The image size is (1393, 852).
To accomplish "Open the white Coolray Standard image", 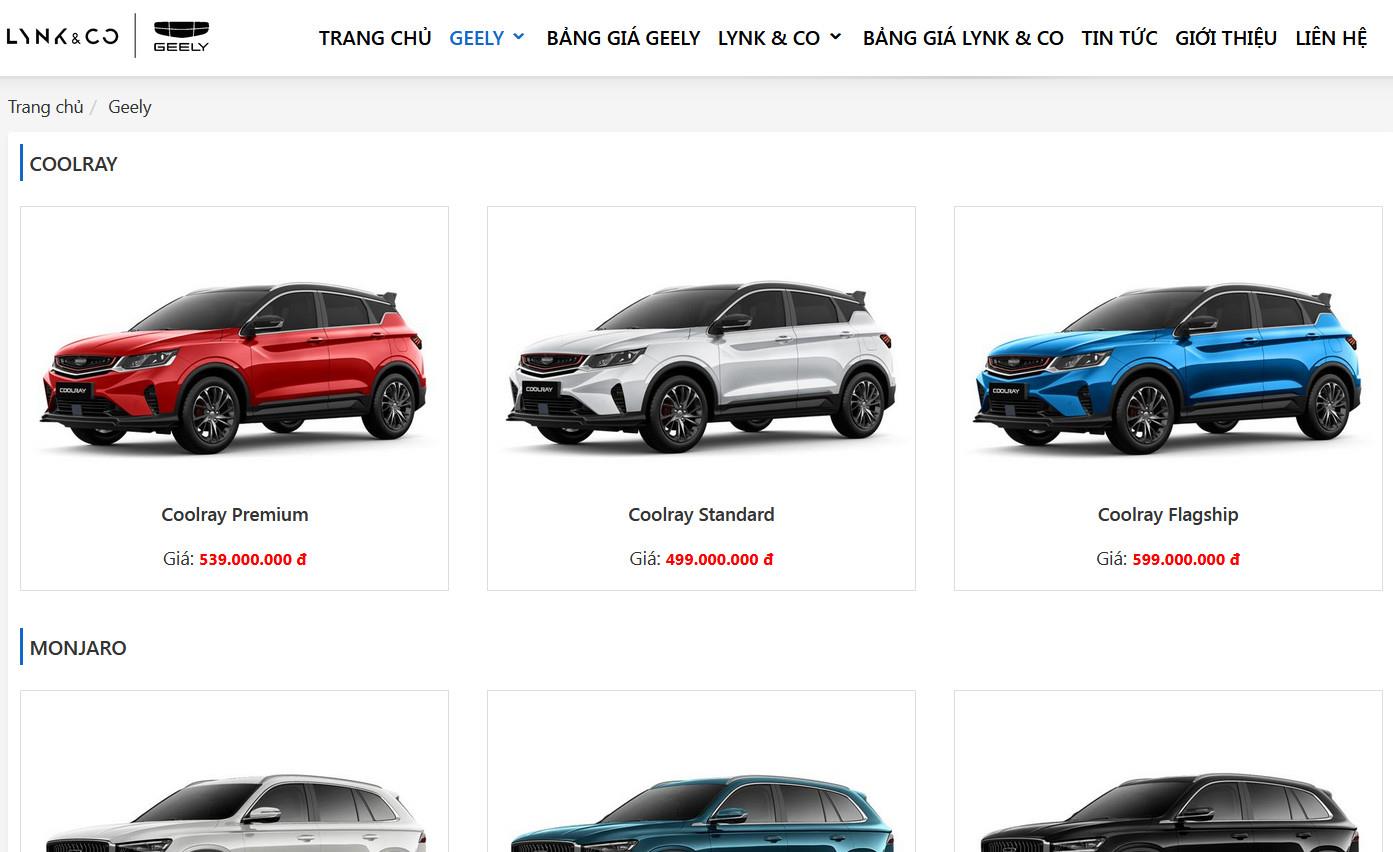I will [x=701, y=367].
